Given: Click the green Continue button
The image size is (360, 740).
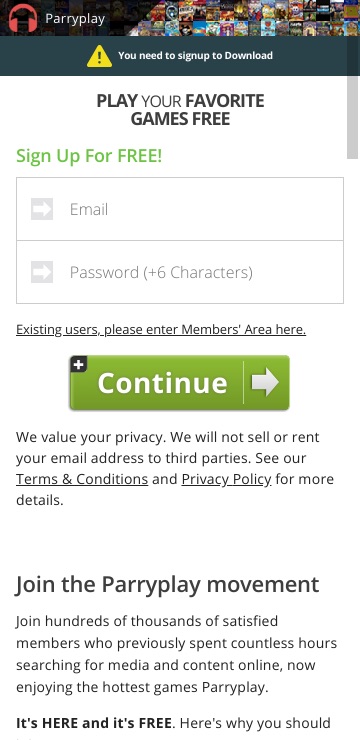Looking at the screenshot, I should coord(179,382).
